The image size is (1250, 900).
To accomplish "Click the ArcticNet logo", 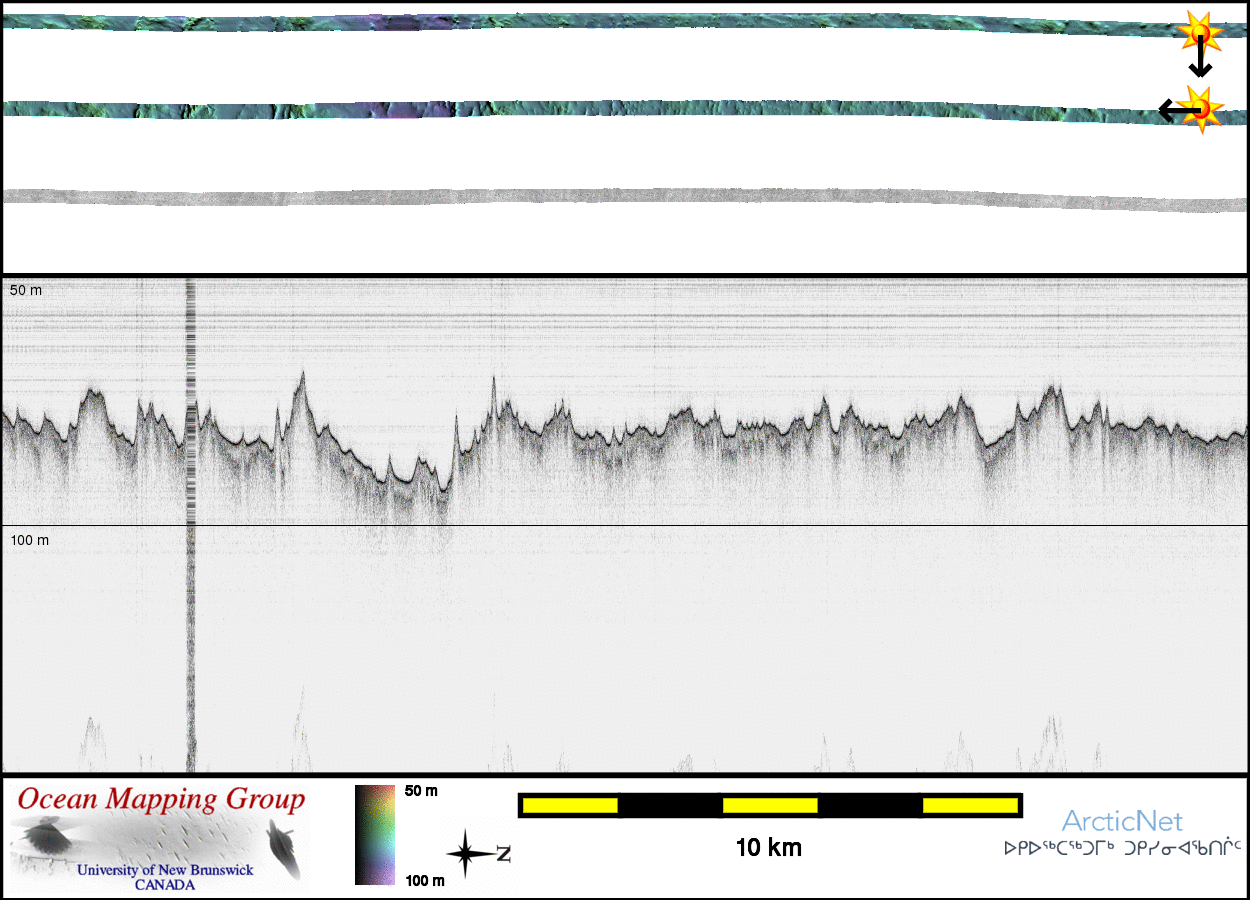I will coord(1122,822).
